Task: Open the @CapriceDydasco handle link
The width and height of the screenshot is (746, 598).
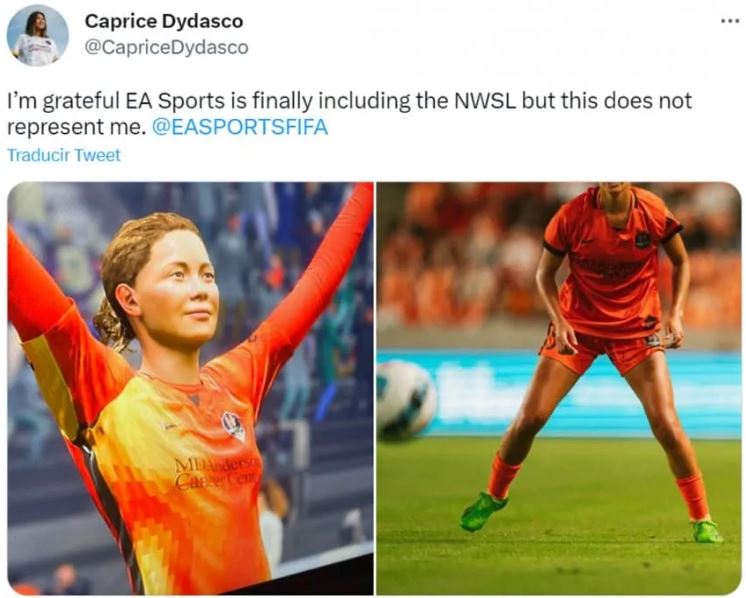Action: pos(167,47)
